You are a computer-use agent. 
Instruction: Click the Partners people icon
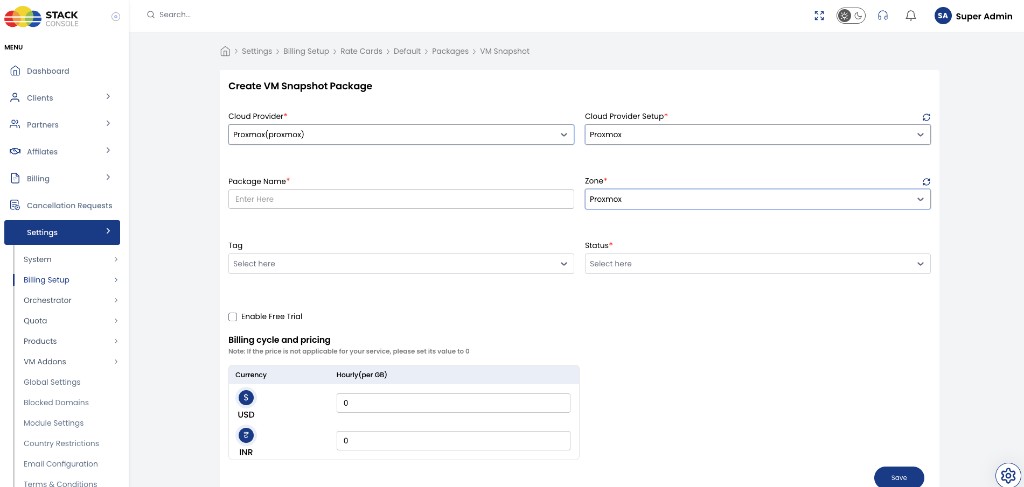15,124
